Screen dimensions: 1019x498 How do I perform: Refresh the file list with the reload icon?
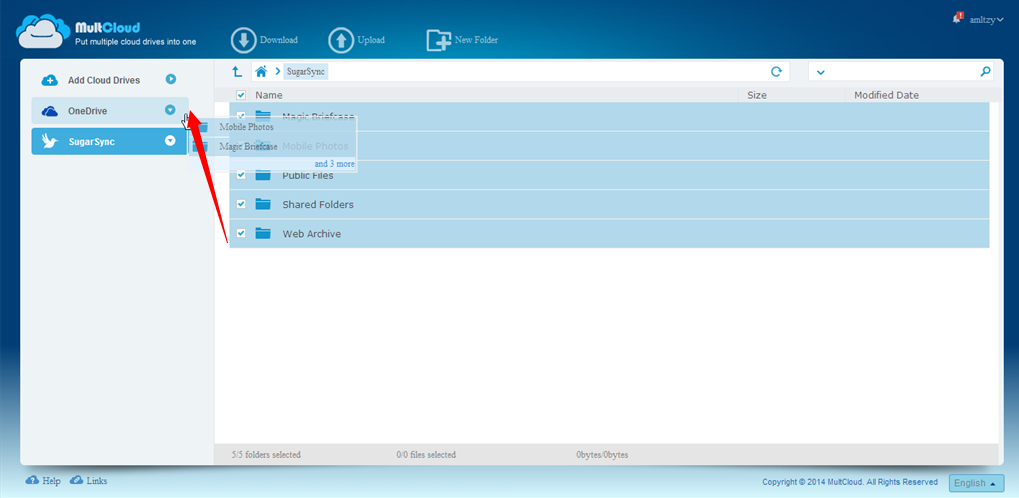pyautogui.click(x=776, y=72)
